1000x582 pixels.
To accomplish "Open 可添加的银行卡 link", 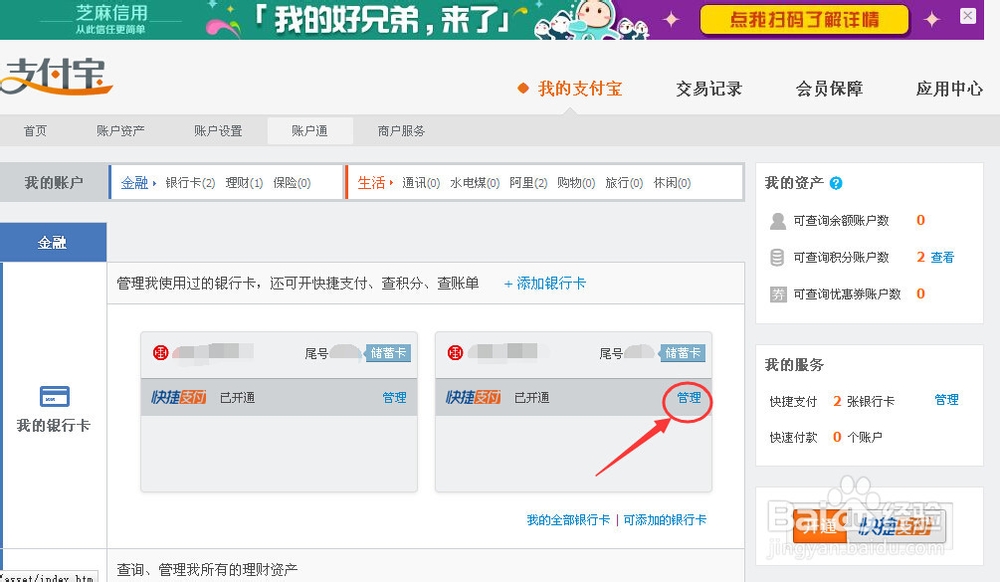I will pos(665,520).
